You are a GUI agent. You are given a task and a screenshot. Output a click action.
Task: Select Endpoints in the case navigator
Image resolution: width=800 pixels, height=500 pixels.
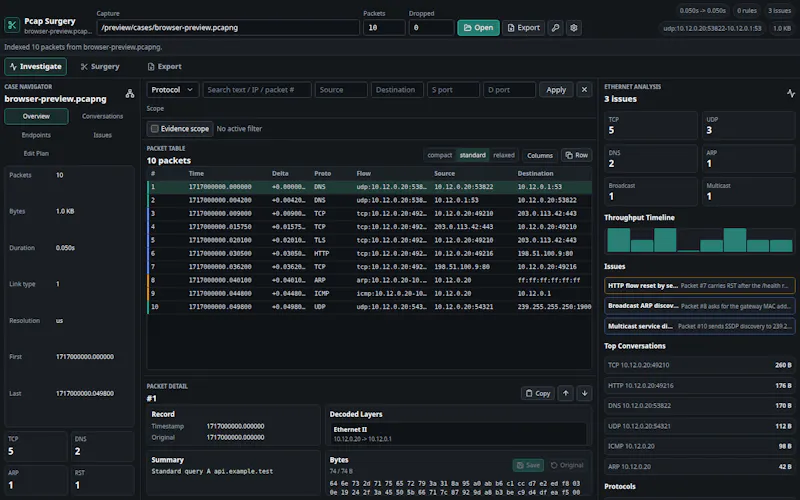(36, 135)
